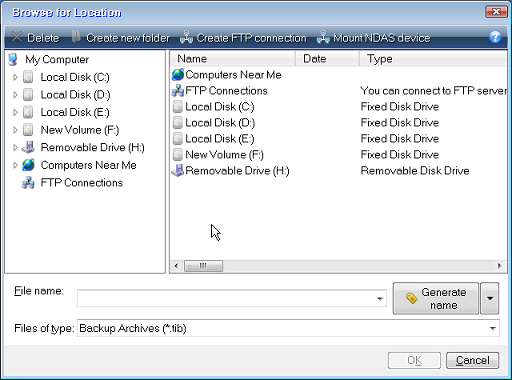Screen dimensions: 512x380
Task: Click the Mount NDAS device icon
Action: click(323, 37)
